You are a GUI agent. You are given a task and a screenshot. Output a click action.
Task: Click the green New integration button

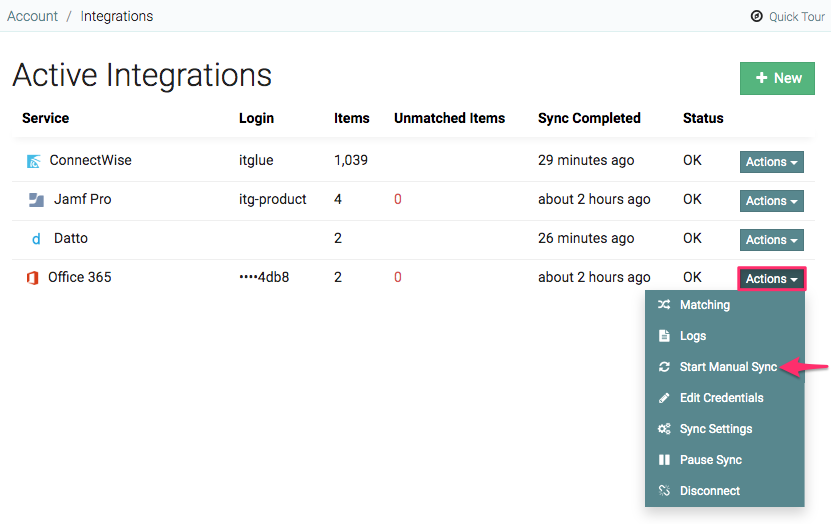click(777, 78)
